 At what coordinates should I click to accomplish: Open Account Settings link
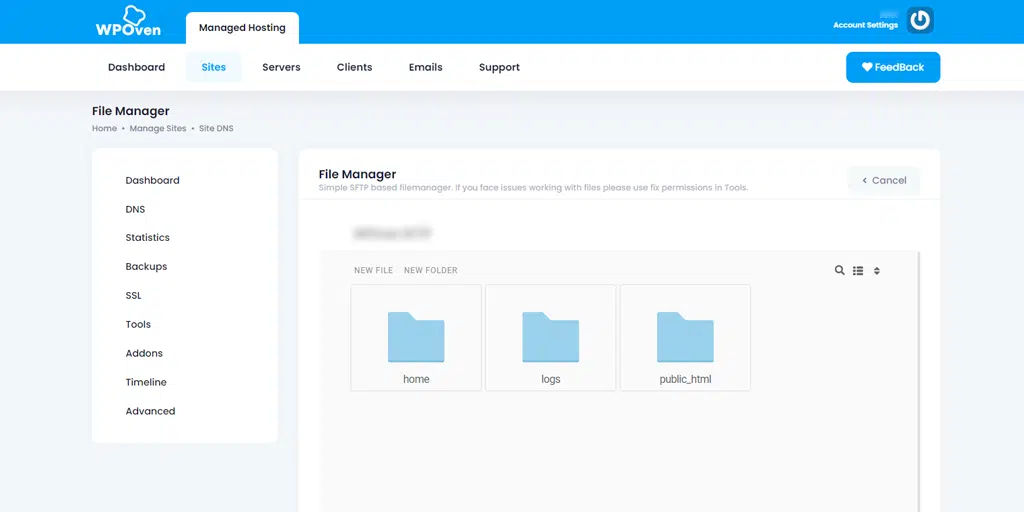[x=865, y=25]
